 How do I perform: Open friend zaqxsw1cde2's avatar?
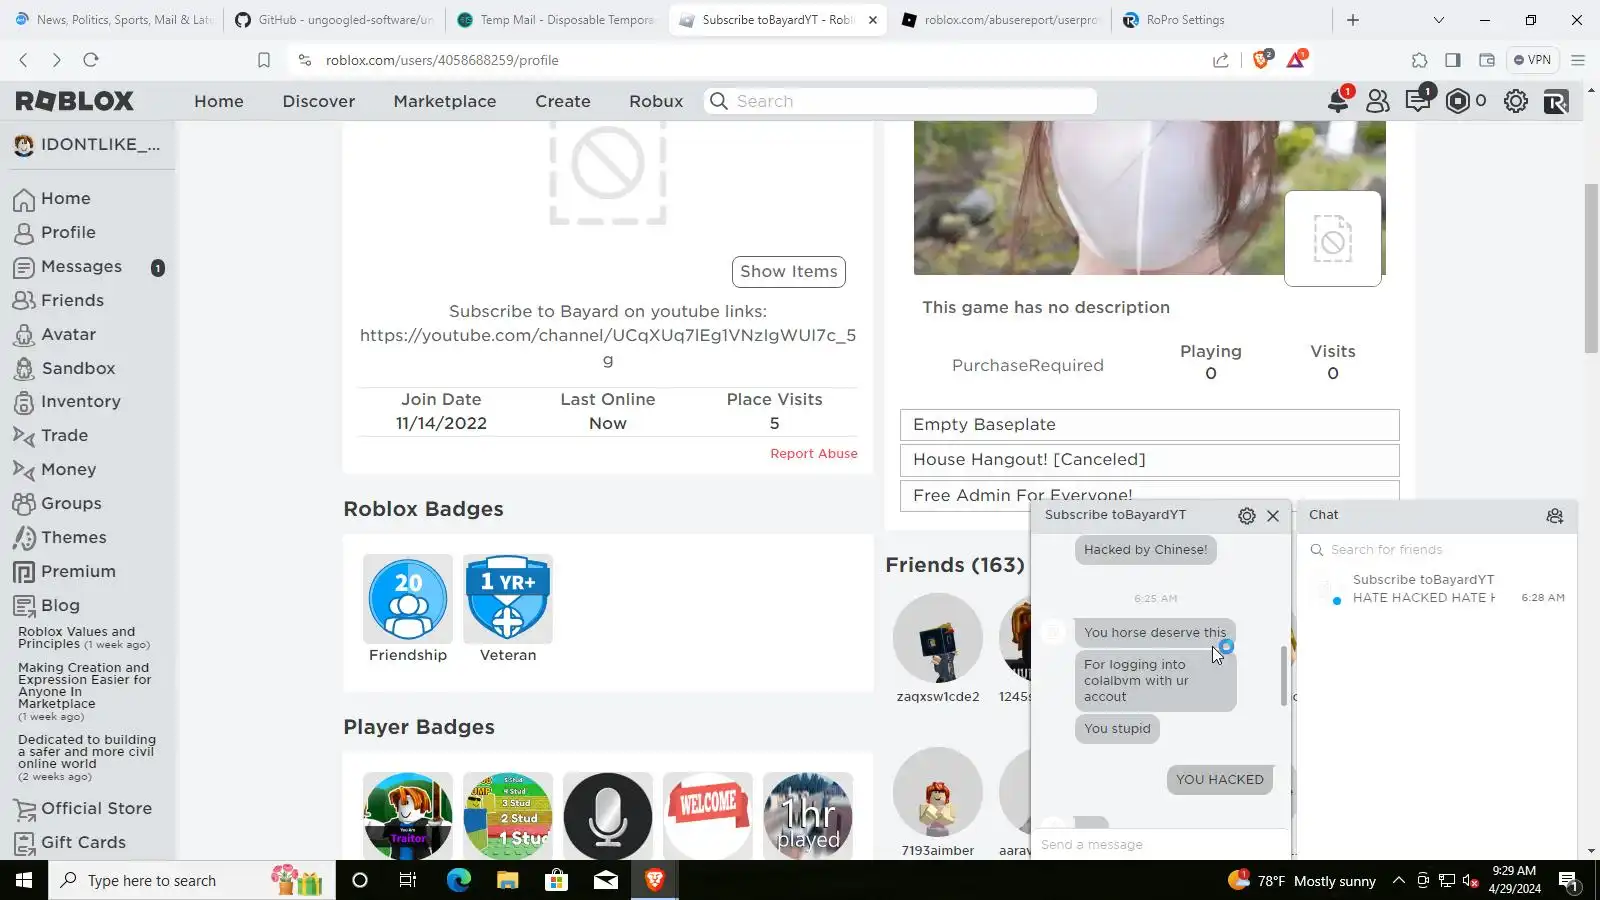tap(938, 638)
